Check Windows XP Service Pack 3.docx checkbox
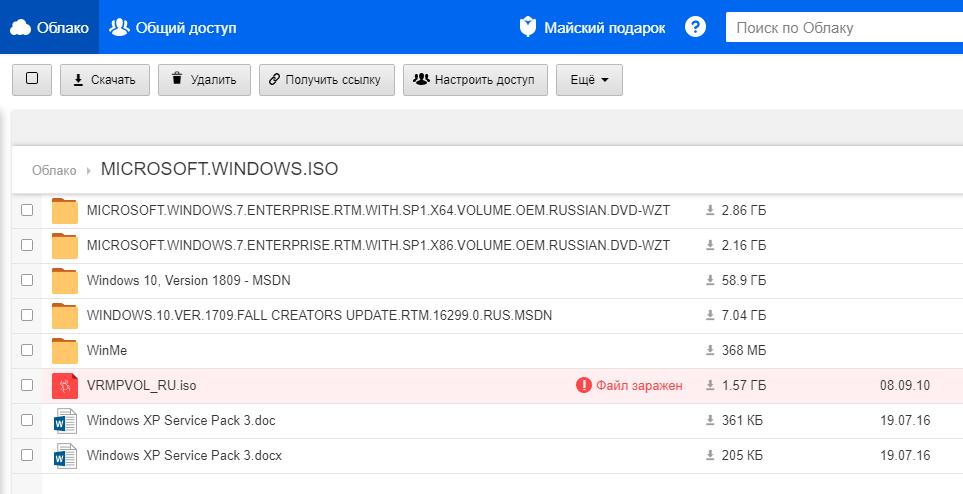This screenshot has width=963, height=494. 27,455
